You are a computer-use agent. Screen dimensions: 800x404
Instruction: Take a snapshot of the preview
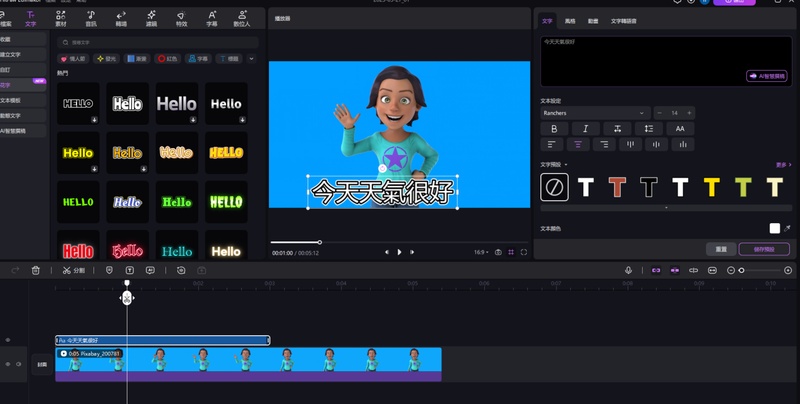pyautogui.click(x=498, y=252)
